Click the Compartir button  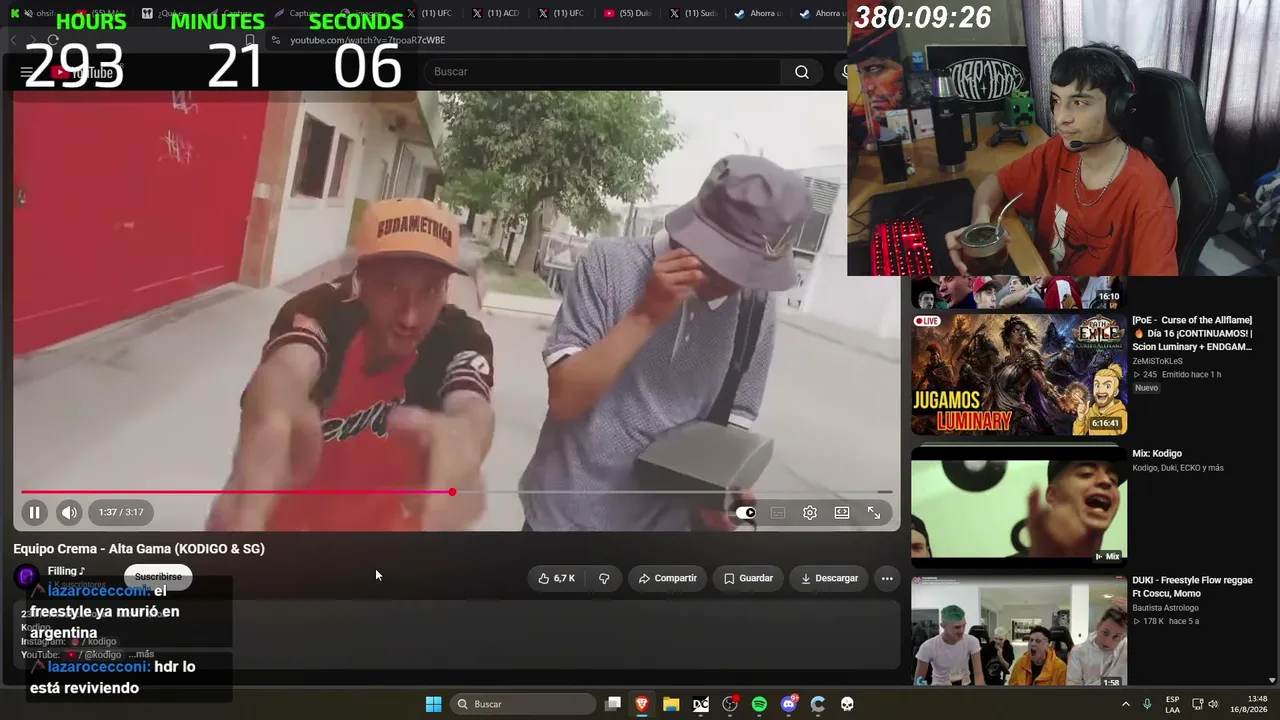(667, 578)
